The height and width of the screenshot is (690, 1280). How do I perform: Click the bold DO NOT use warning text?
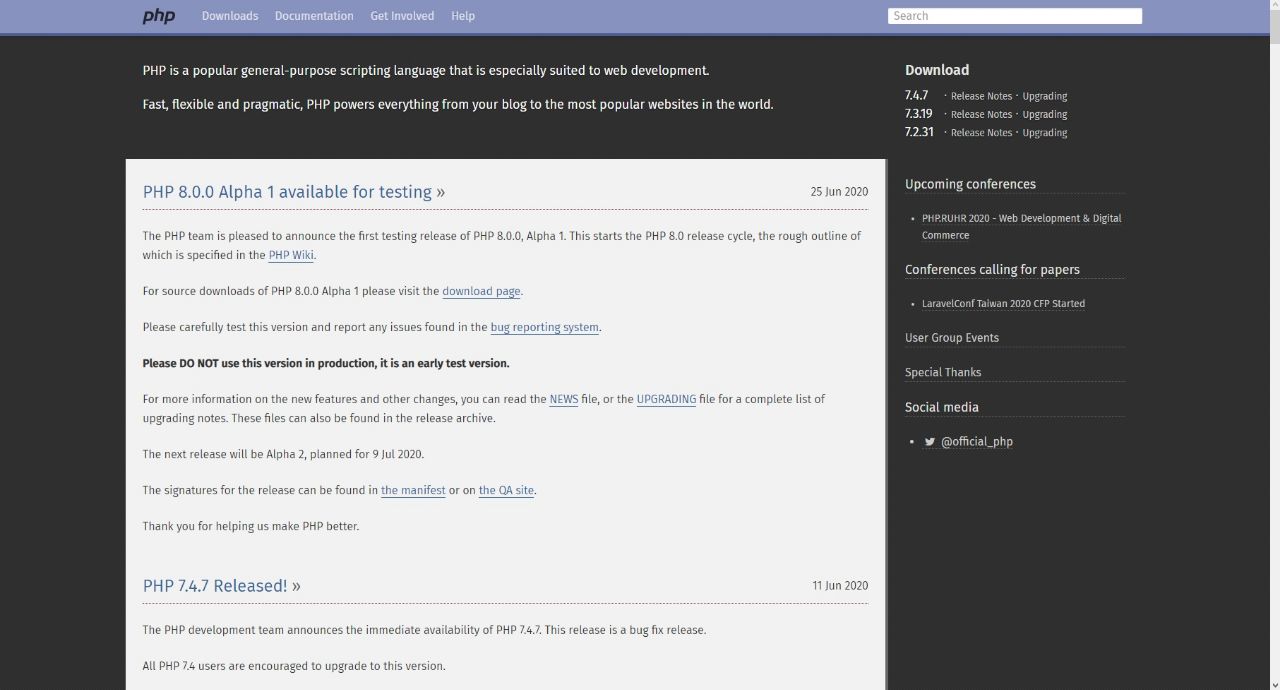326,363
